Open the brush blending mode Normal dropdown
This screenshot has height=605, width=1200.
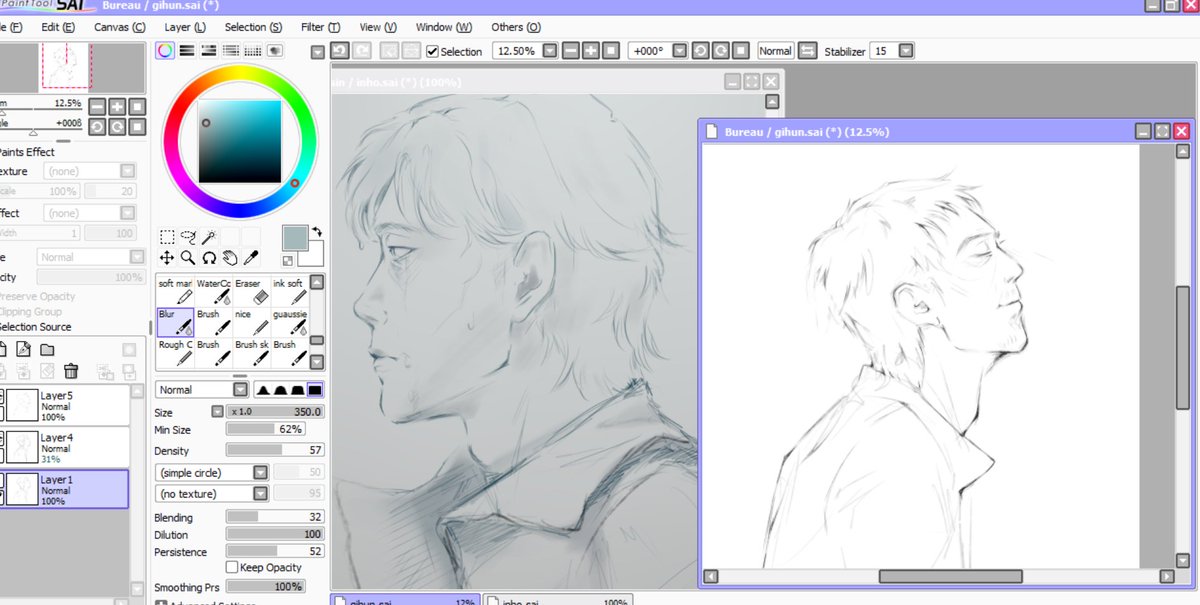click(203, 390)
